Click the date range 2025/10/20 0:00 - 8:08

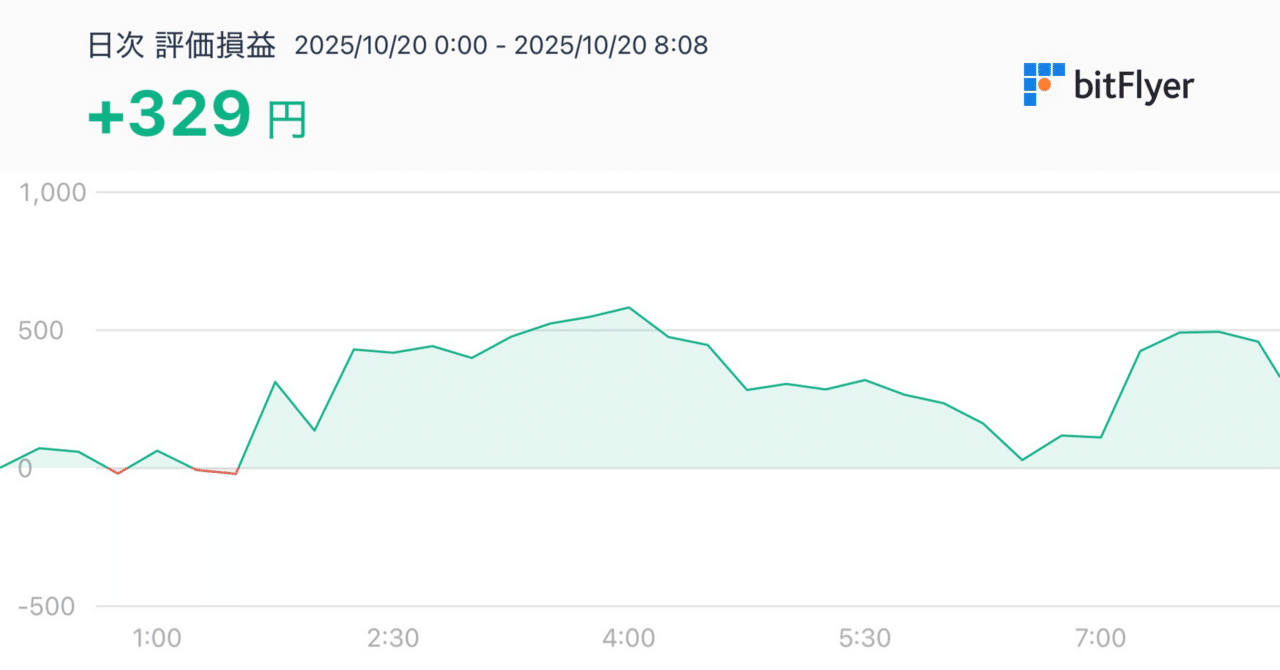501,46
